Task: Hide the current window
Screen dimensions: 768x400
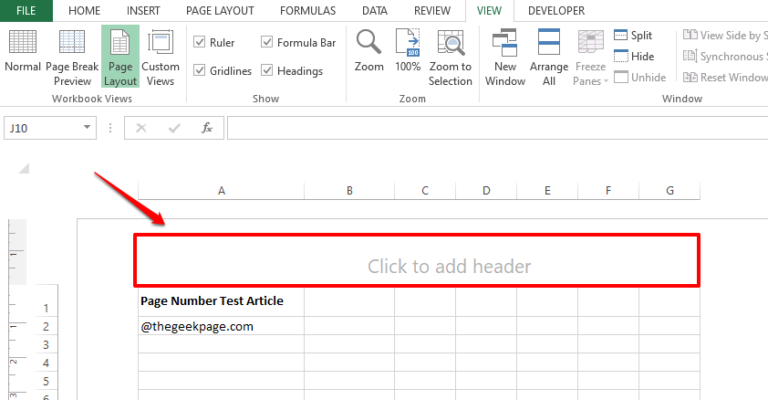Action: (634, 56)
